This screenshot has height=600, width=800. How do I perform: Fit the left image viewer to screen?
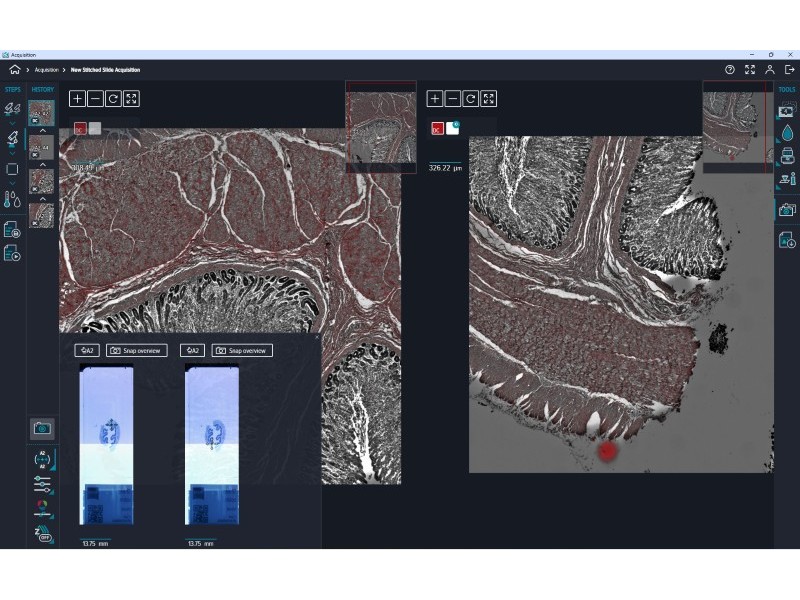point(131,98)
